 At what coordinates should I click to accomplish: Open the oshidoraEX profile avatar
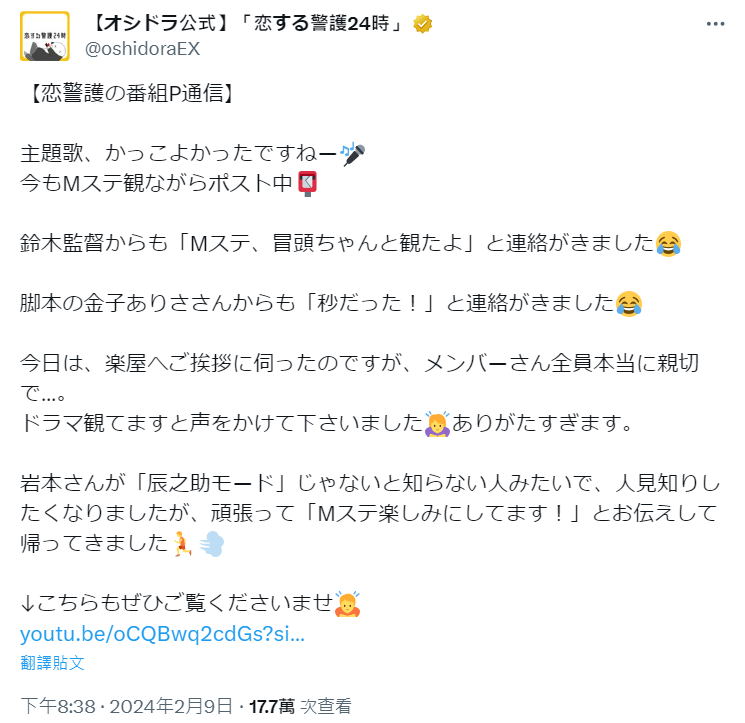(x=45, y=36)
